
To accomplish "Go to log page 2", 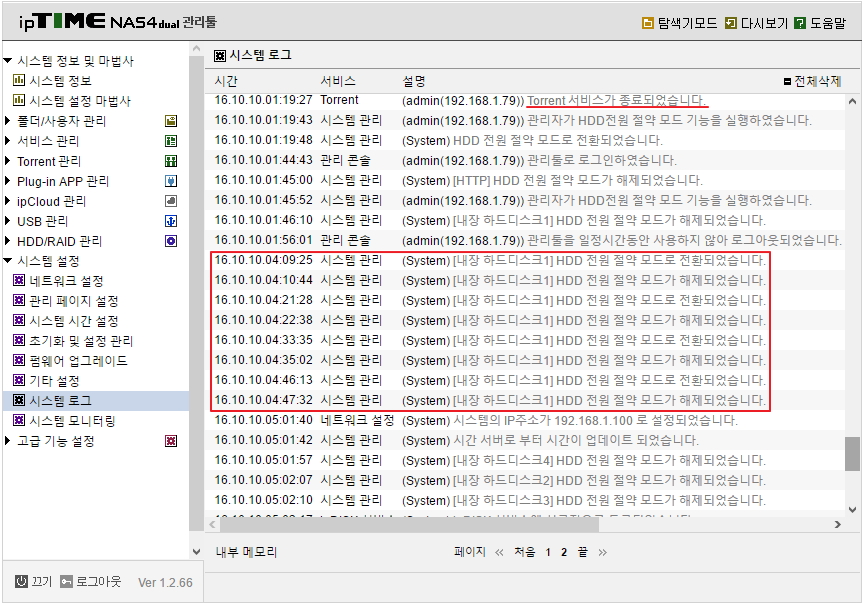I will click(564, 552).
